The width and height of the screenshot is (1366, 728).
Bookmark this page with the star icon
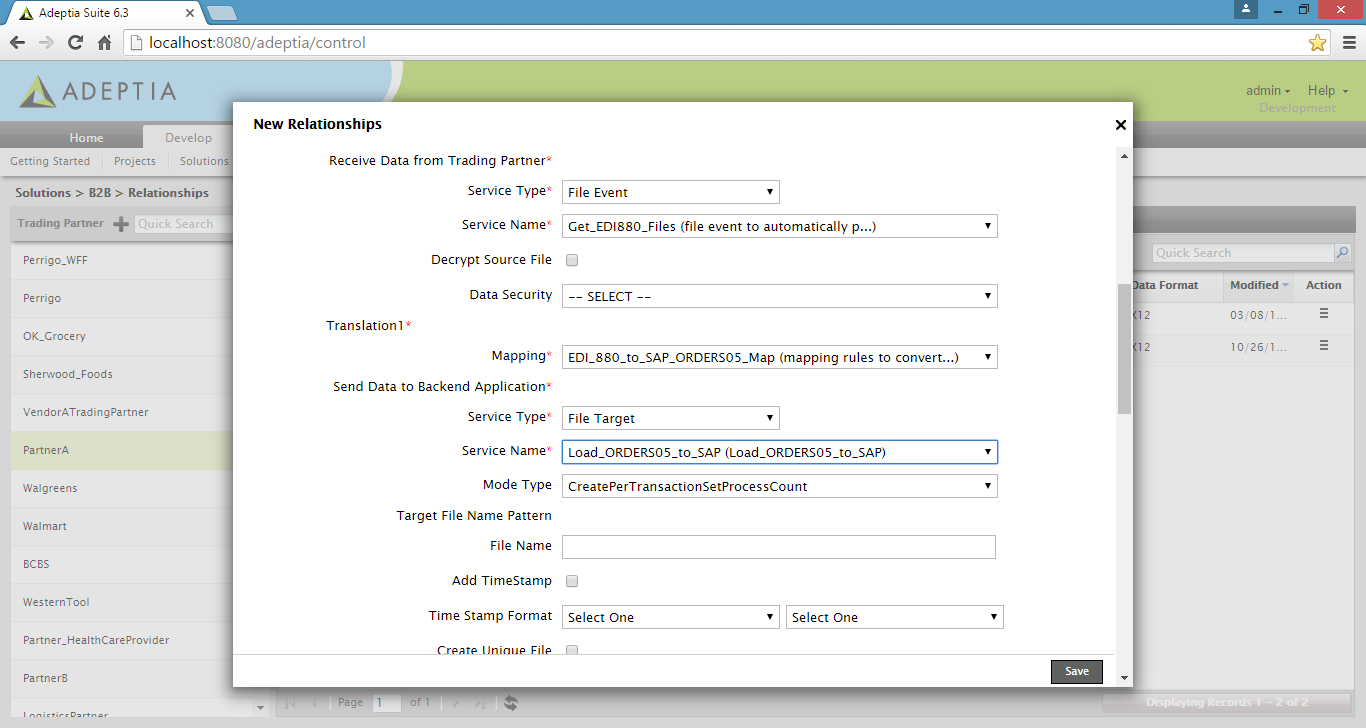click(x=1317, y=43)
